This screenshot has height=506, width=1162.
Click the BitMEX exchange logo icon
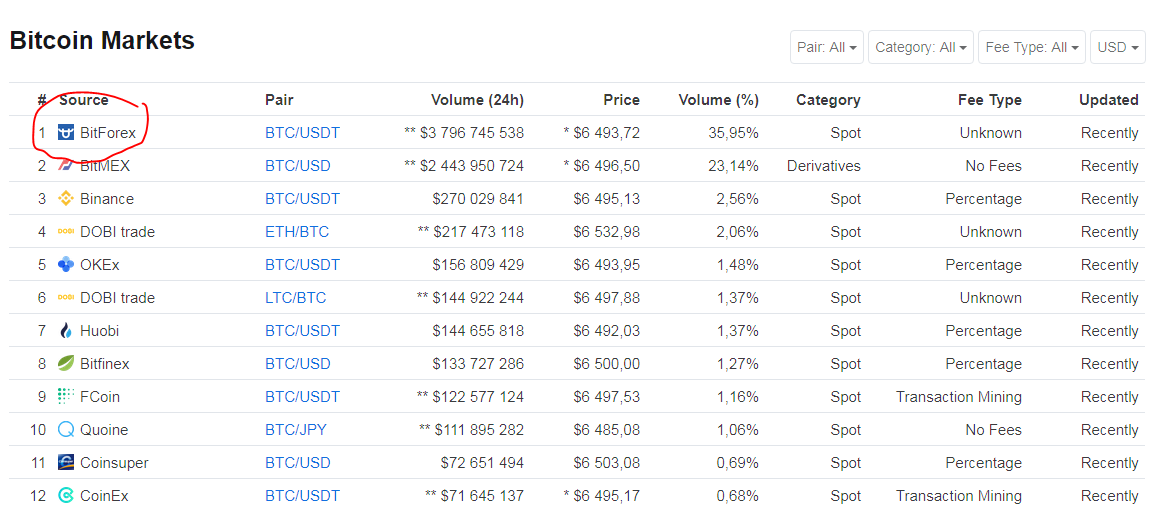[66, 166]
